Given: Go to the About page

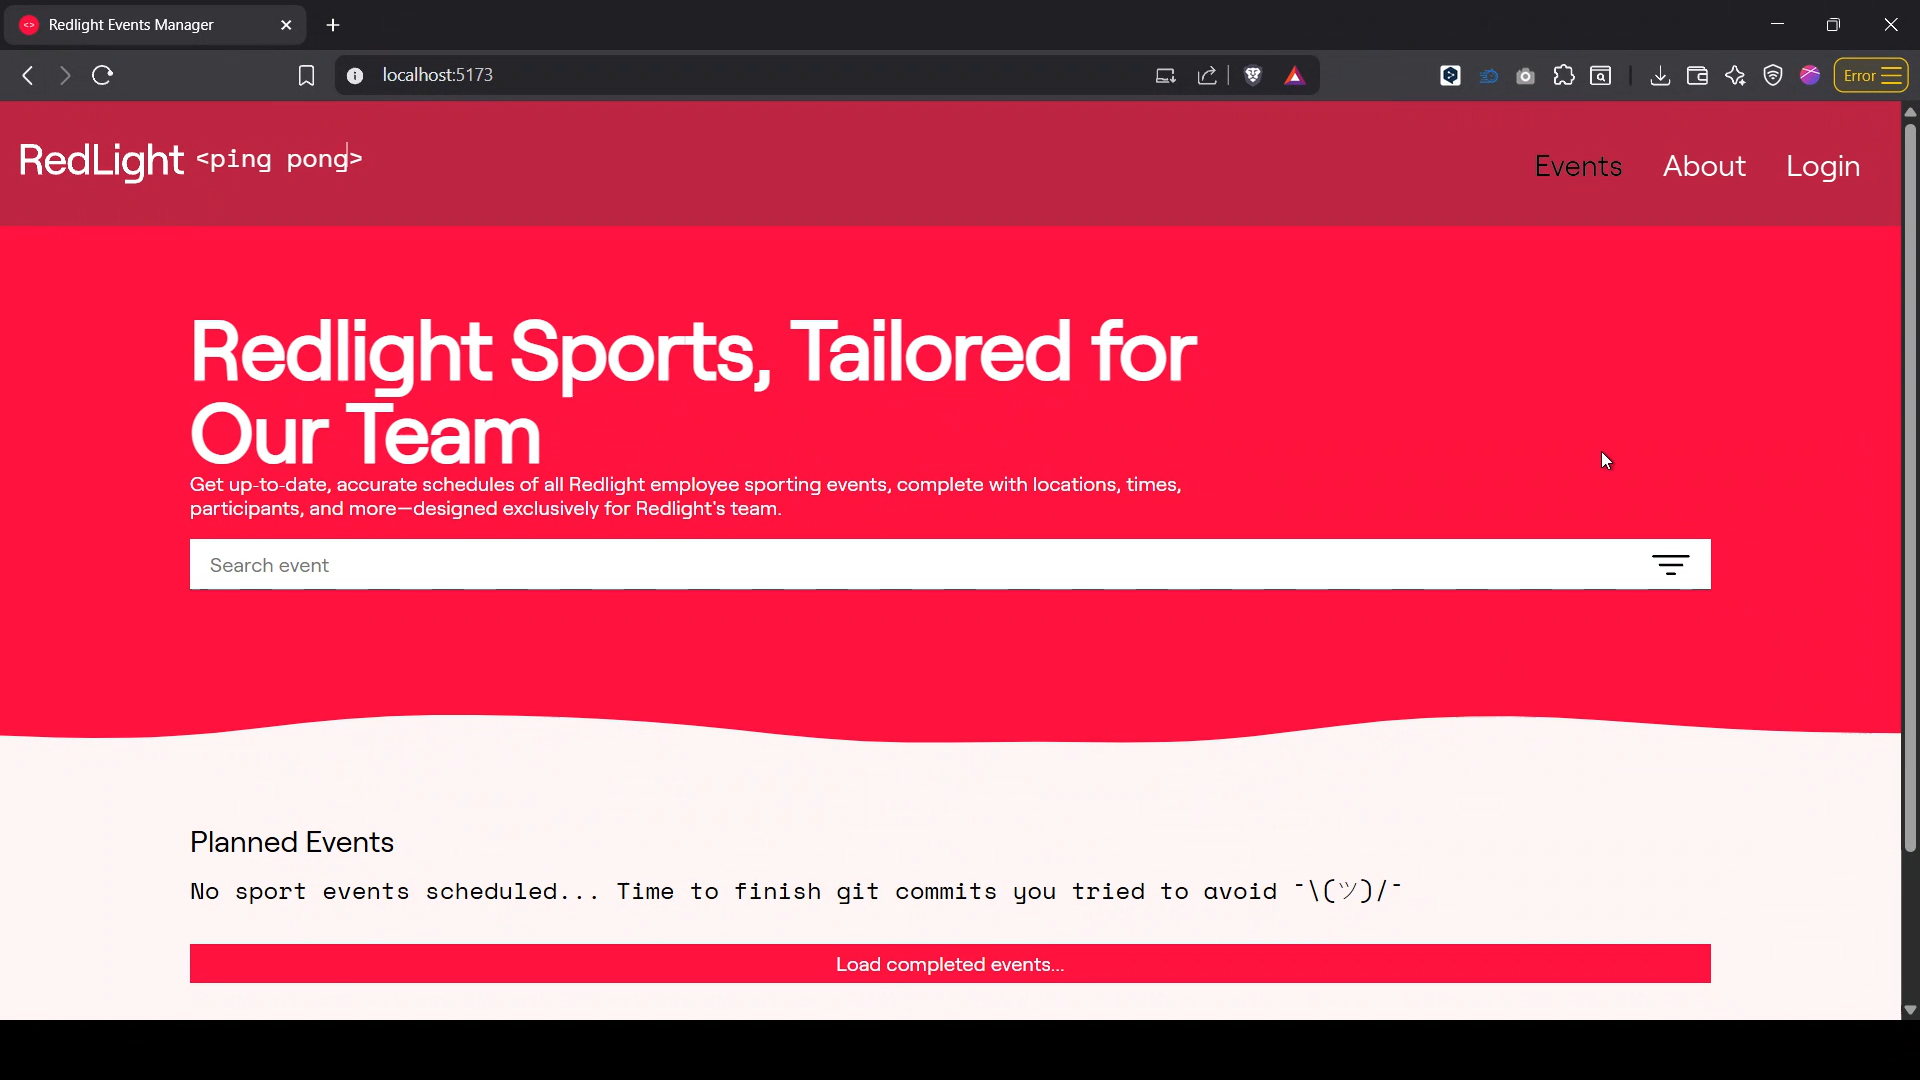Looking at the screenshot, I should click(x=1704, y=166).
